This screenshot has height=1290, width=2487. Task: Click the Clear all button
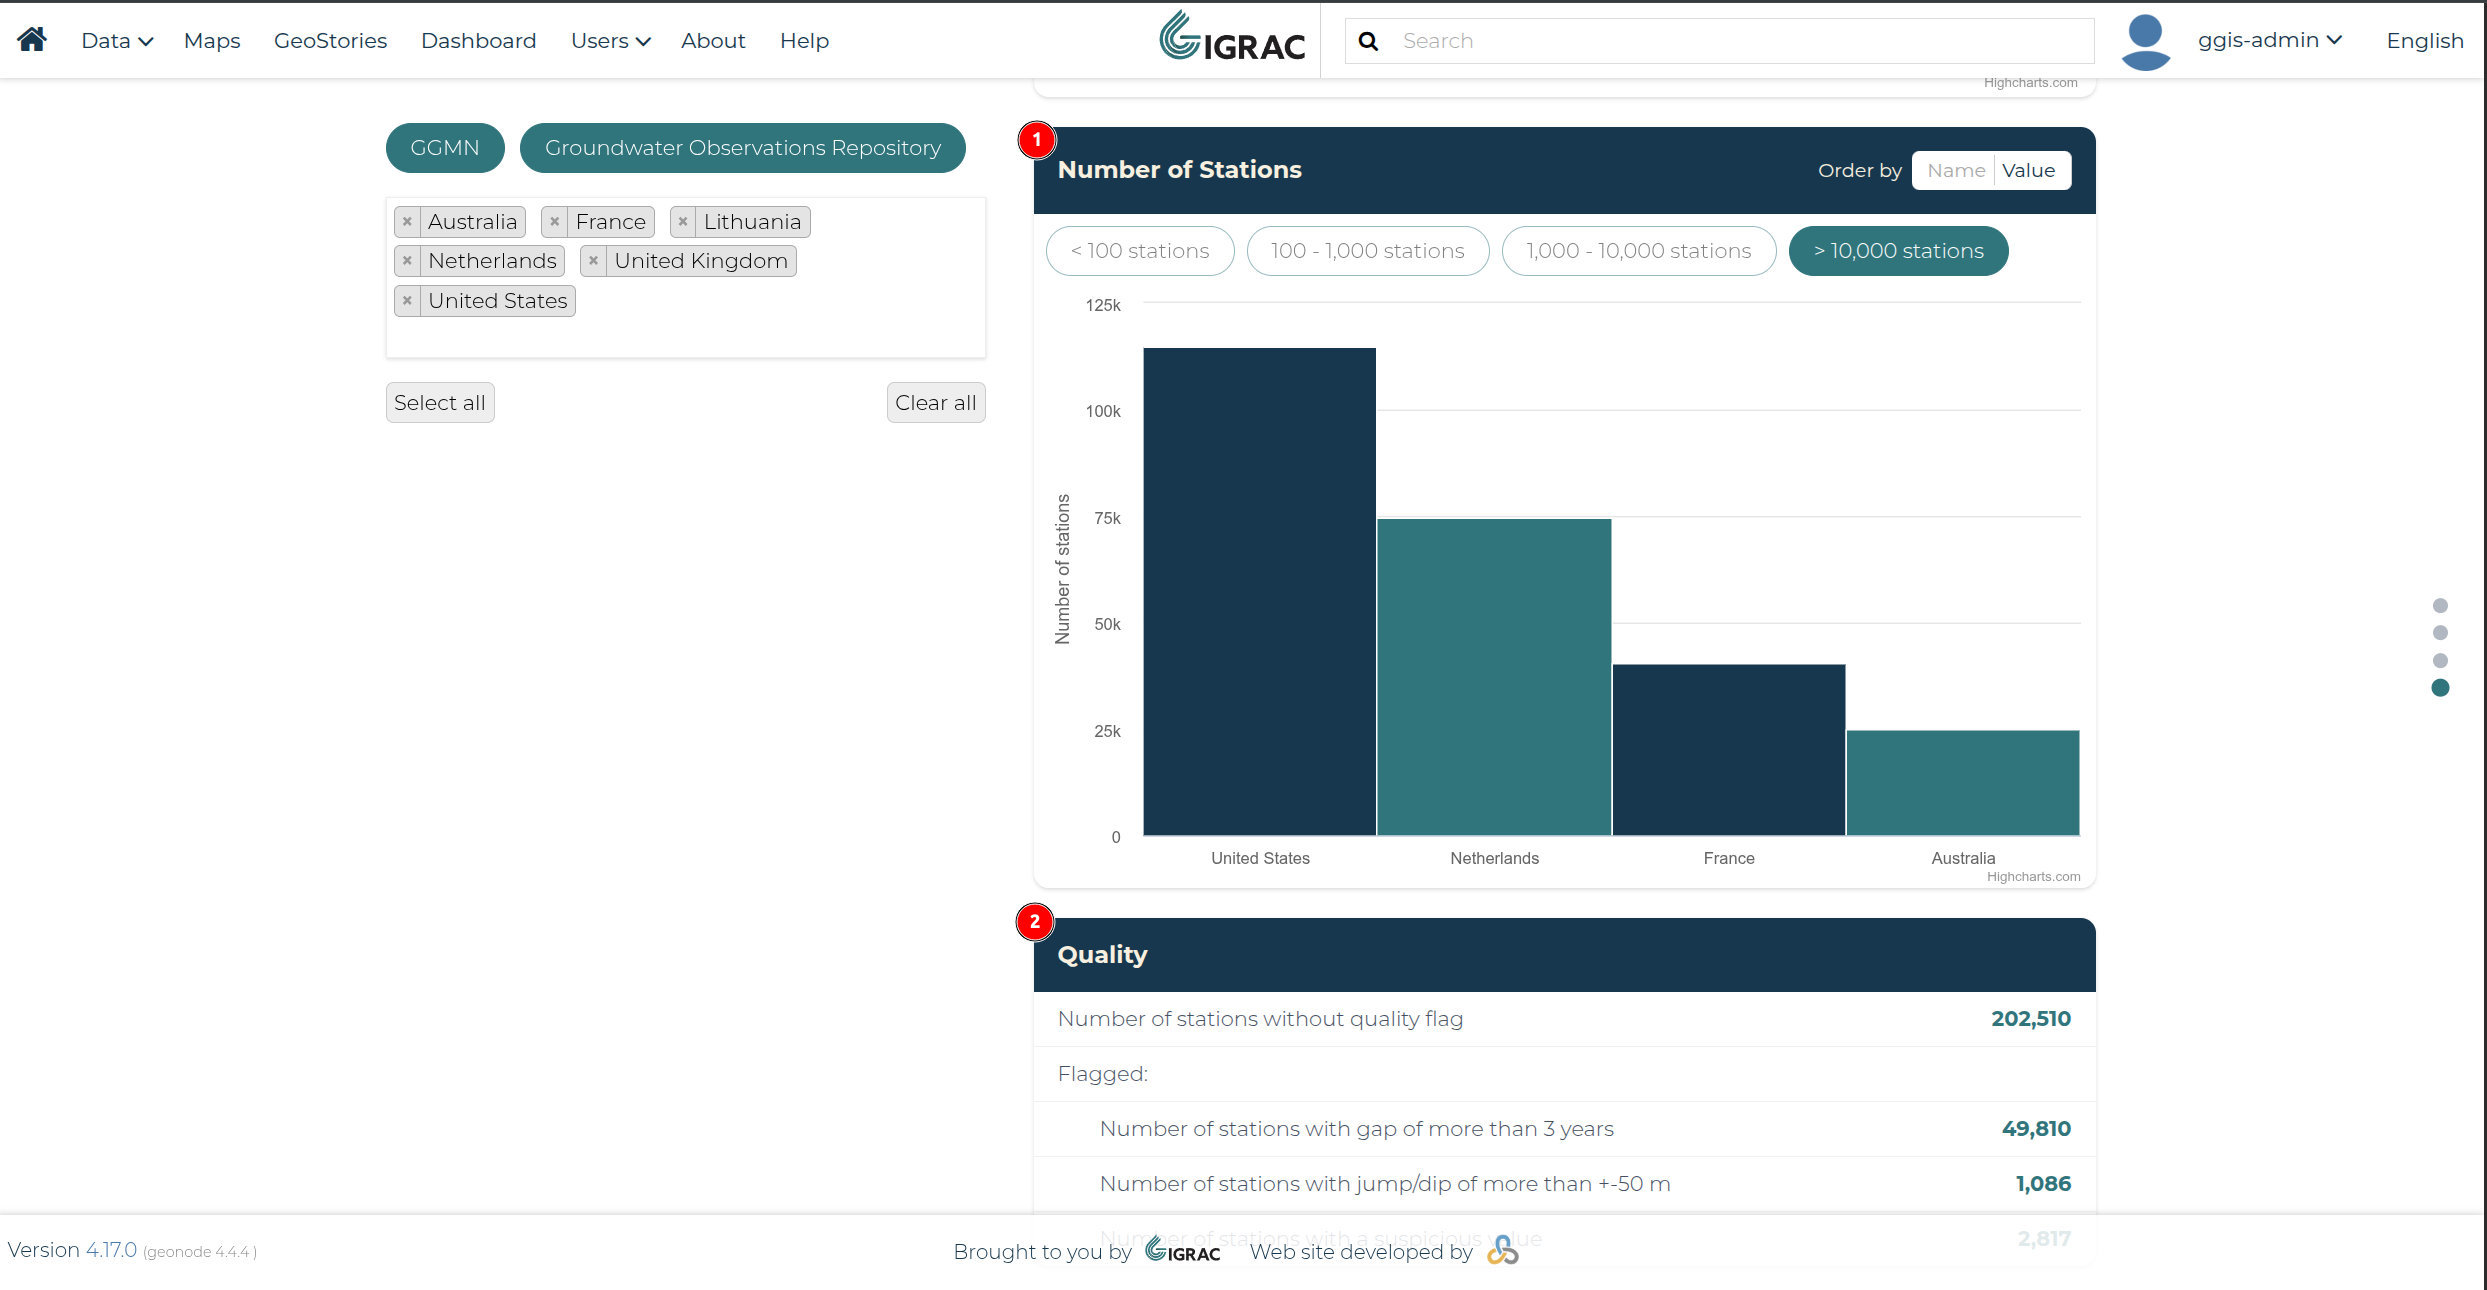(936, 403)
